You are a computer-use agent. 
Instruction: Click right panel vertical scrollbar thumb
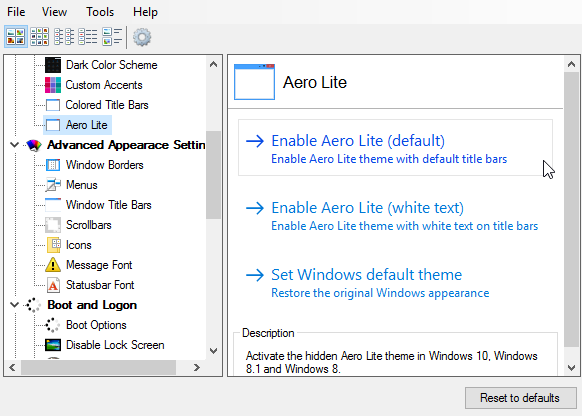(x=572, y=210)
